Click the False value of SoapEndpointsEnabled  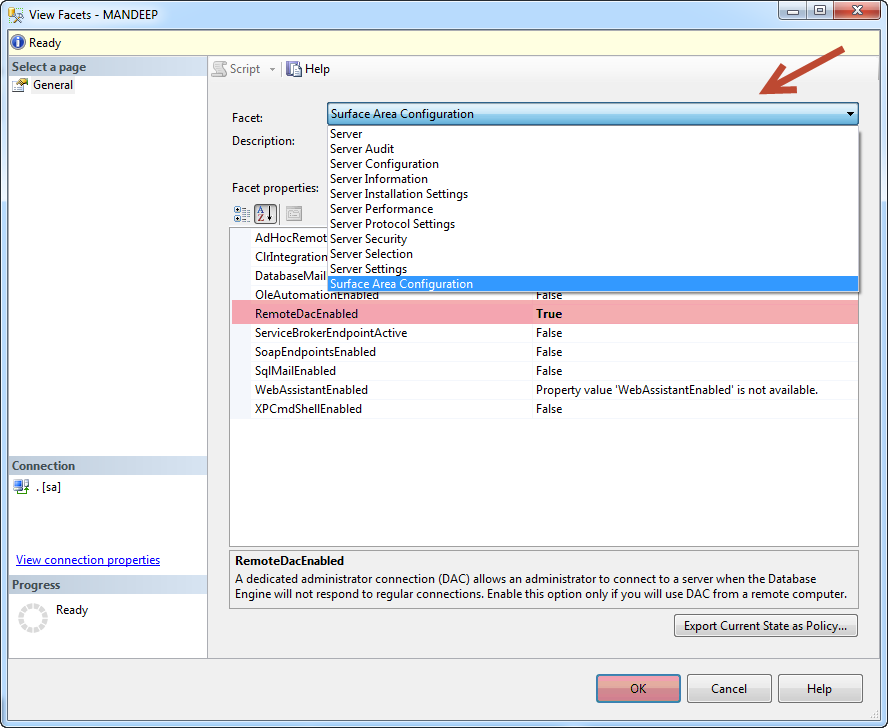[549, 352]
